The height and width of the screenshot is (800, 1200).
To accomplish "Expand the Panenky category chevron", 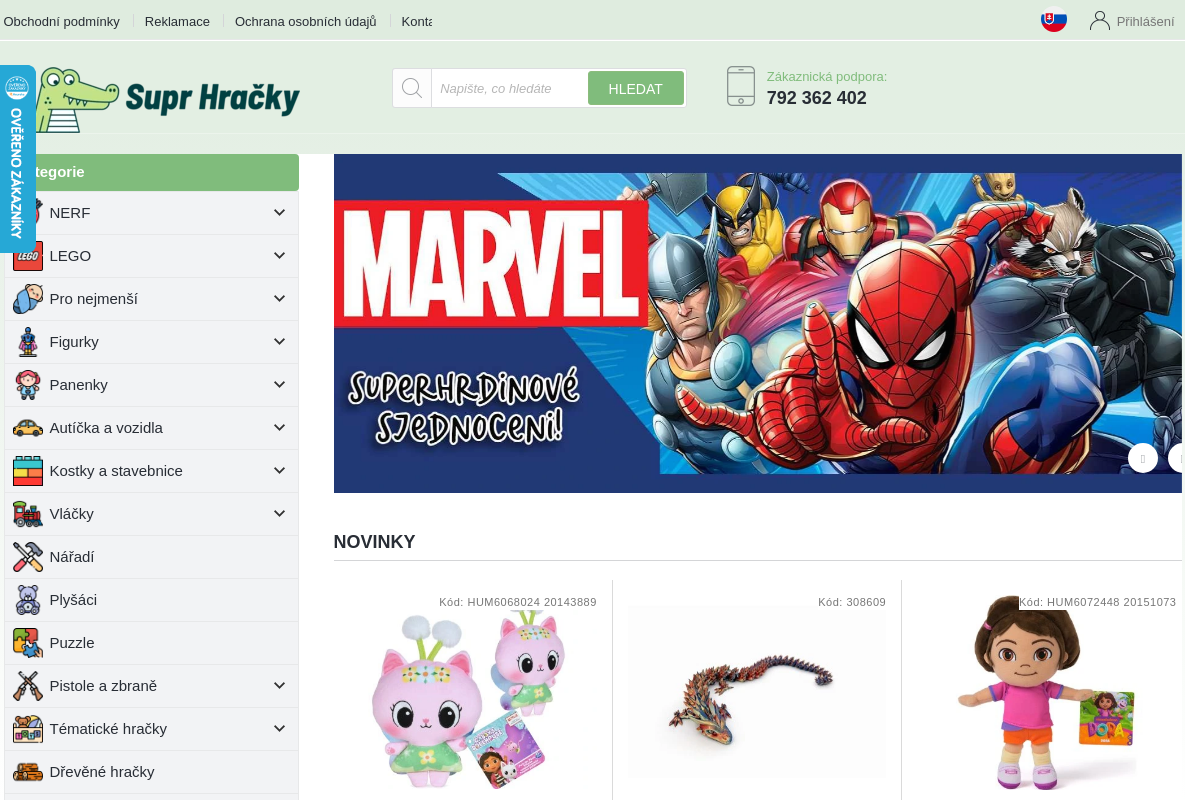I will click(279, 385).
